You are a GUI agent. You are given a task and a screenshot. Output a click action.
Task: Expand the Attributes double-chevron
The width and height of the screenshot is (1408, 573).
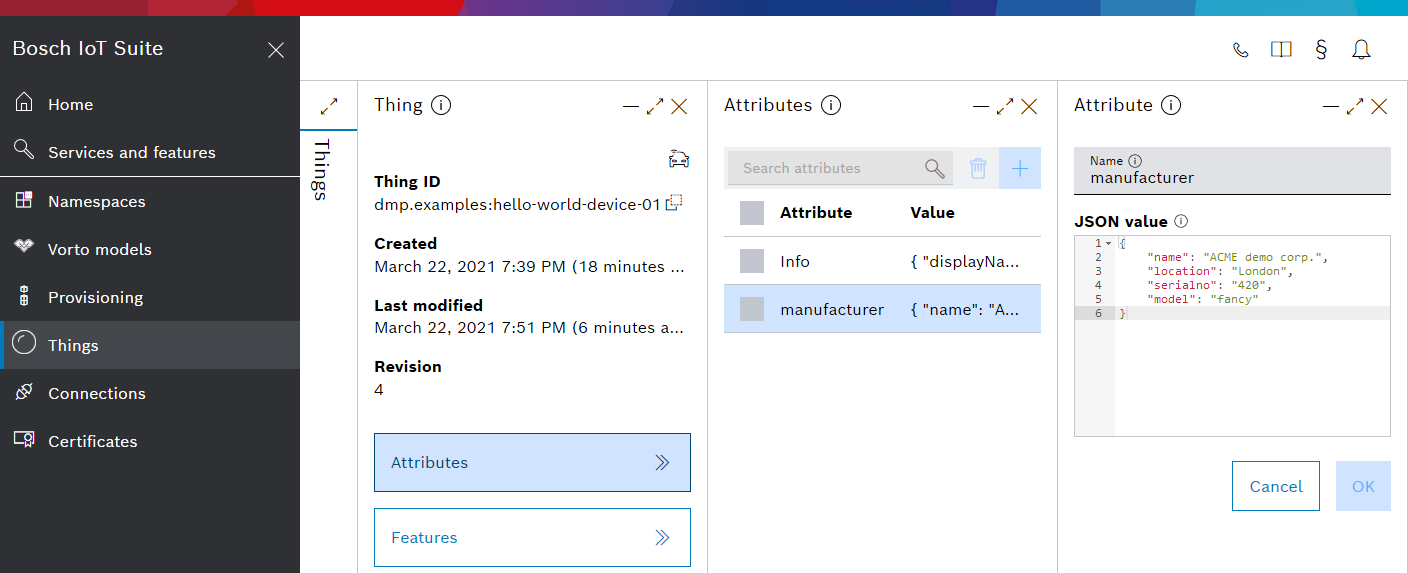coord(662,462)
